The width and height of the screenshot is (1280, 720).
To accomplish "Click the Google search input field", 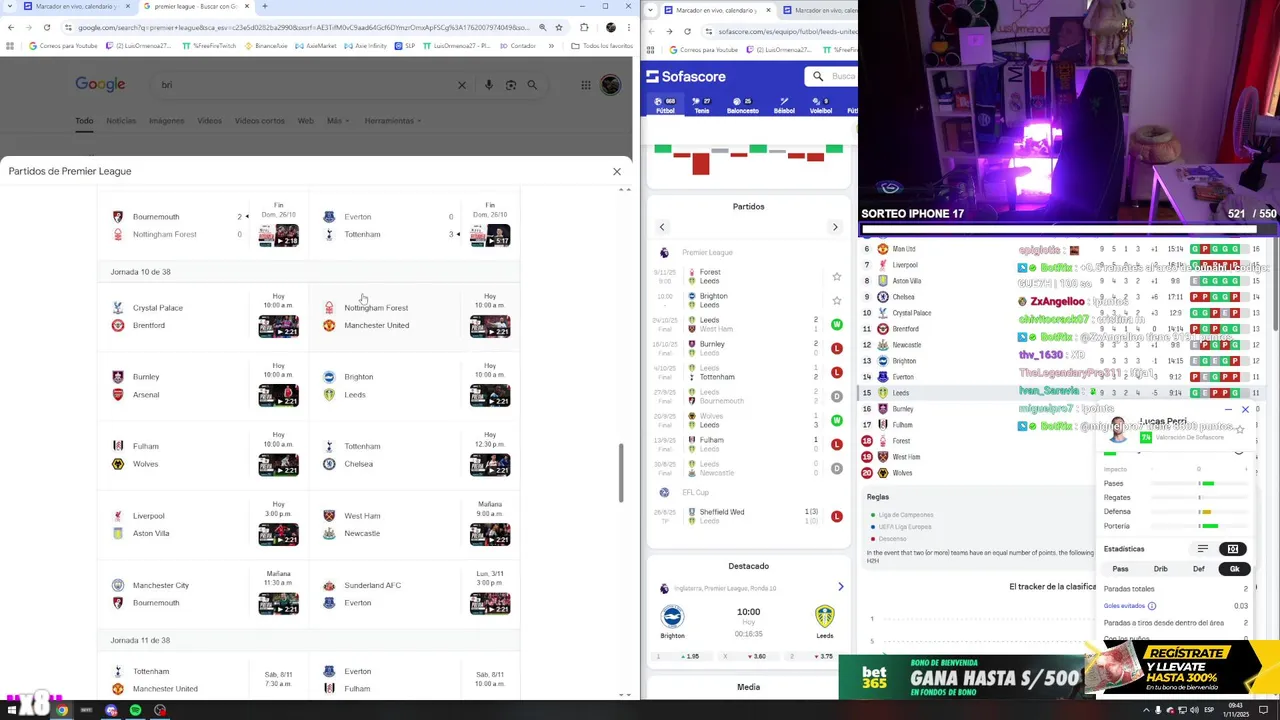I will (x=305, y=85).
